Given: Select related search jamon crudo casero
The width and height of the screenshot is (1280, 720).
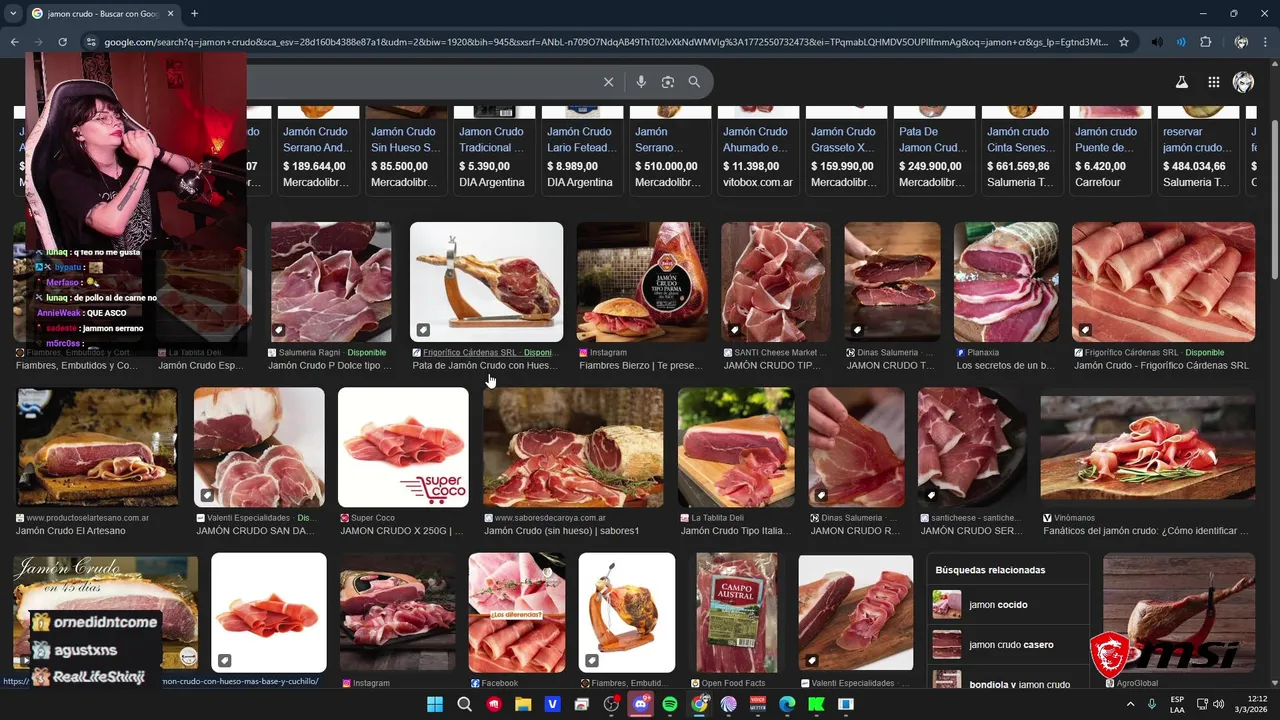Looking at the screenshot, I should tap(1007, 645).
